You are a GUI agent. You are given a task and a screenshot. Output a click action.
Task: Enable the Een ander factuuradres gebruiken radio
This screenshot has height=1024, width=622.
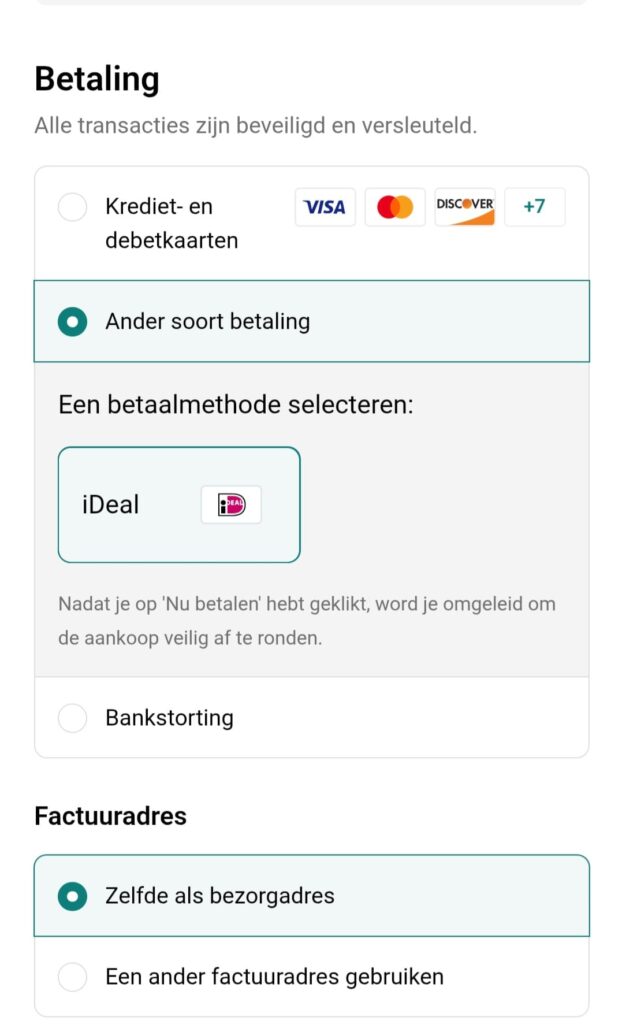[72, 977]
